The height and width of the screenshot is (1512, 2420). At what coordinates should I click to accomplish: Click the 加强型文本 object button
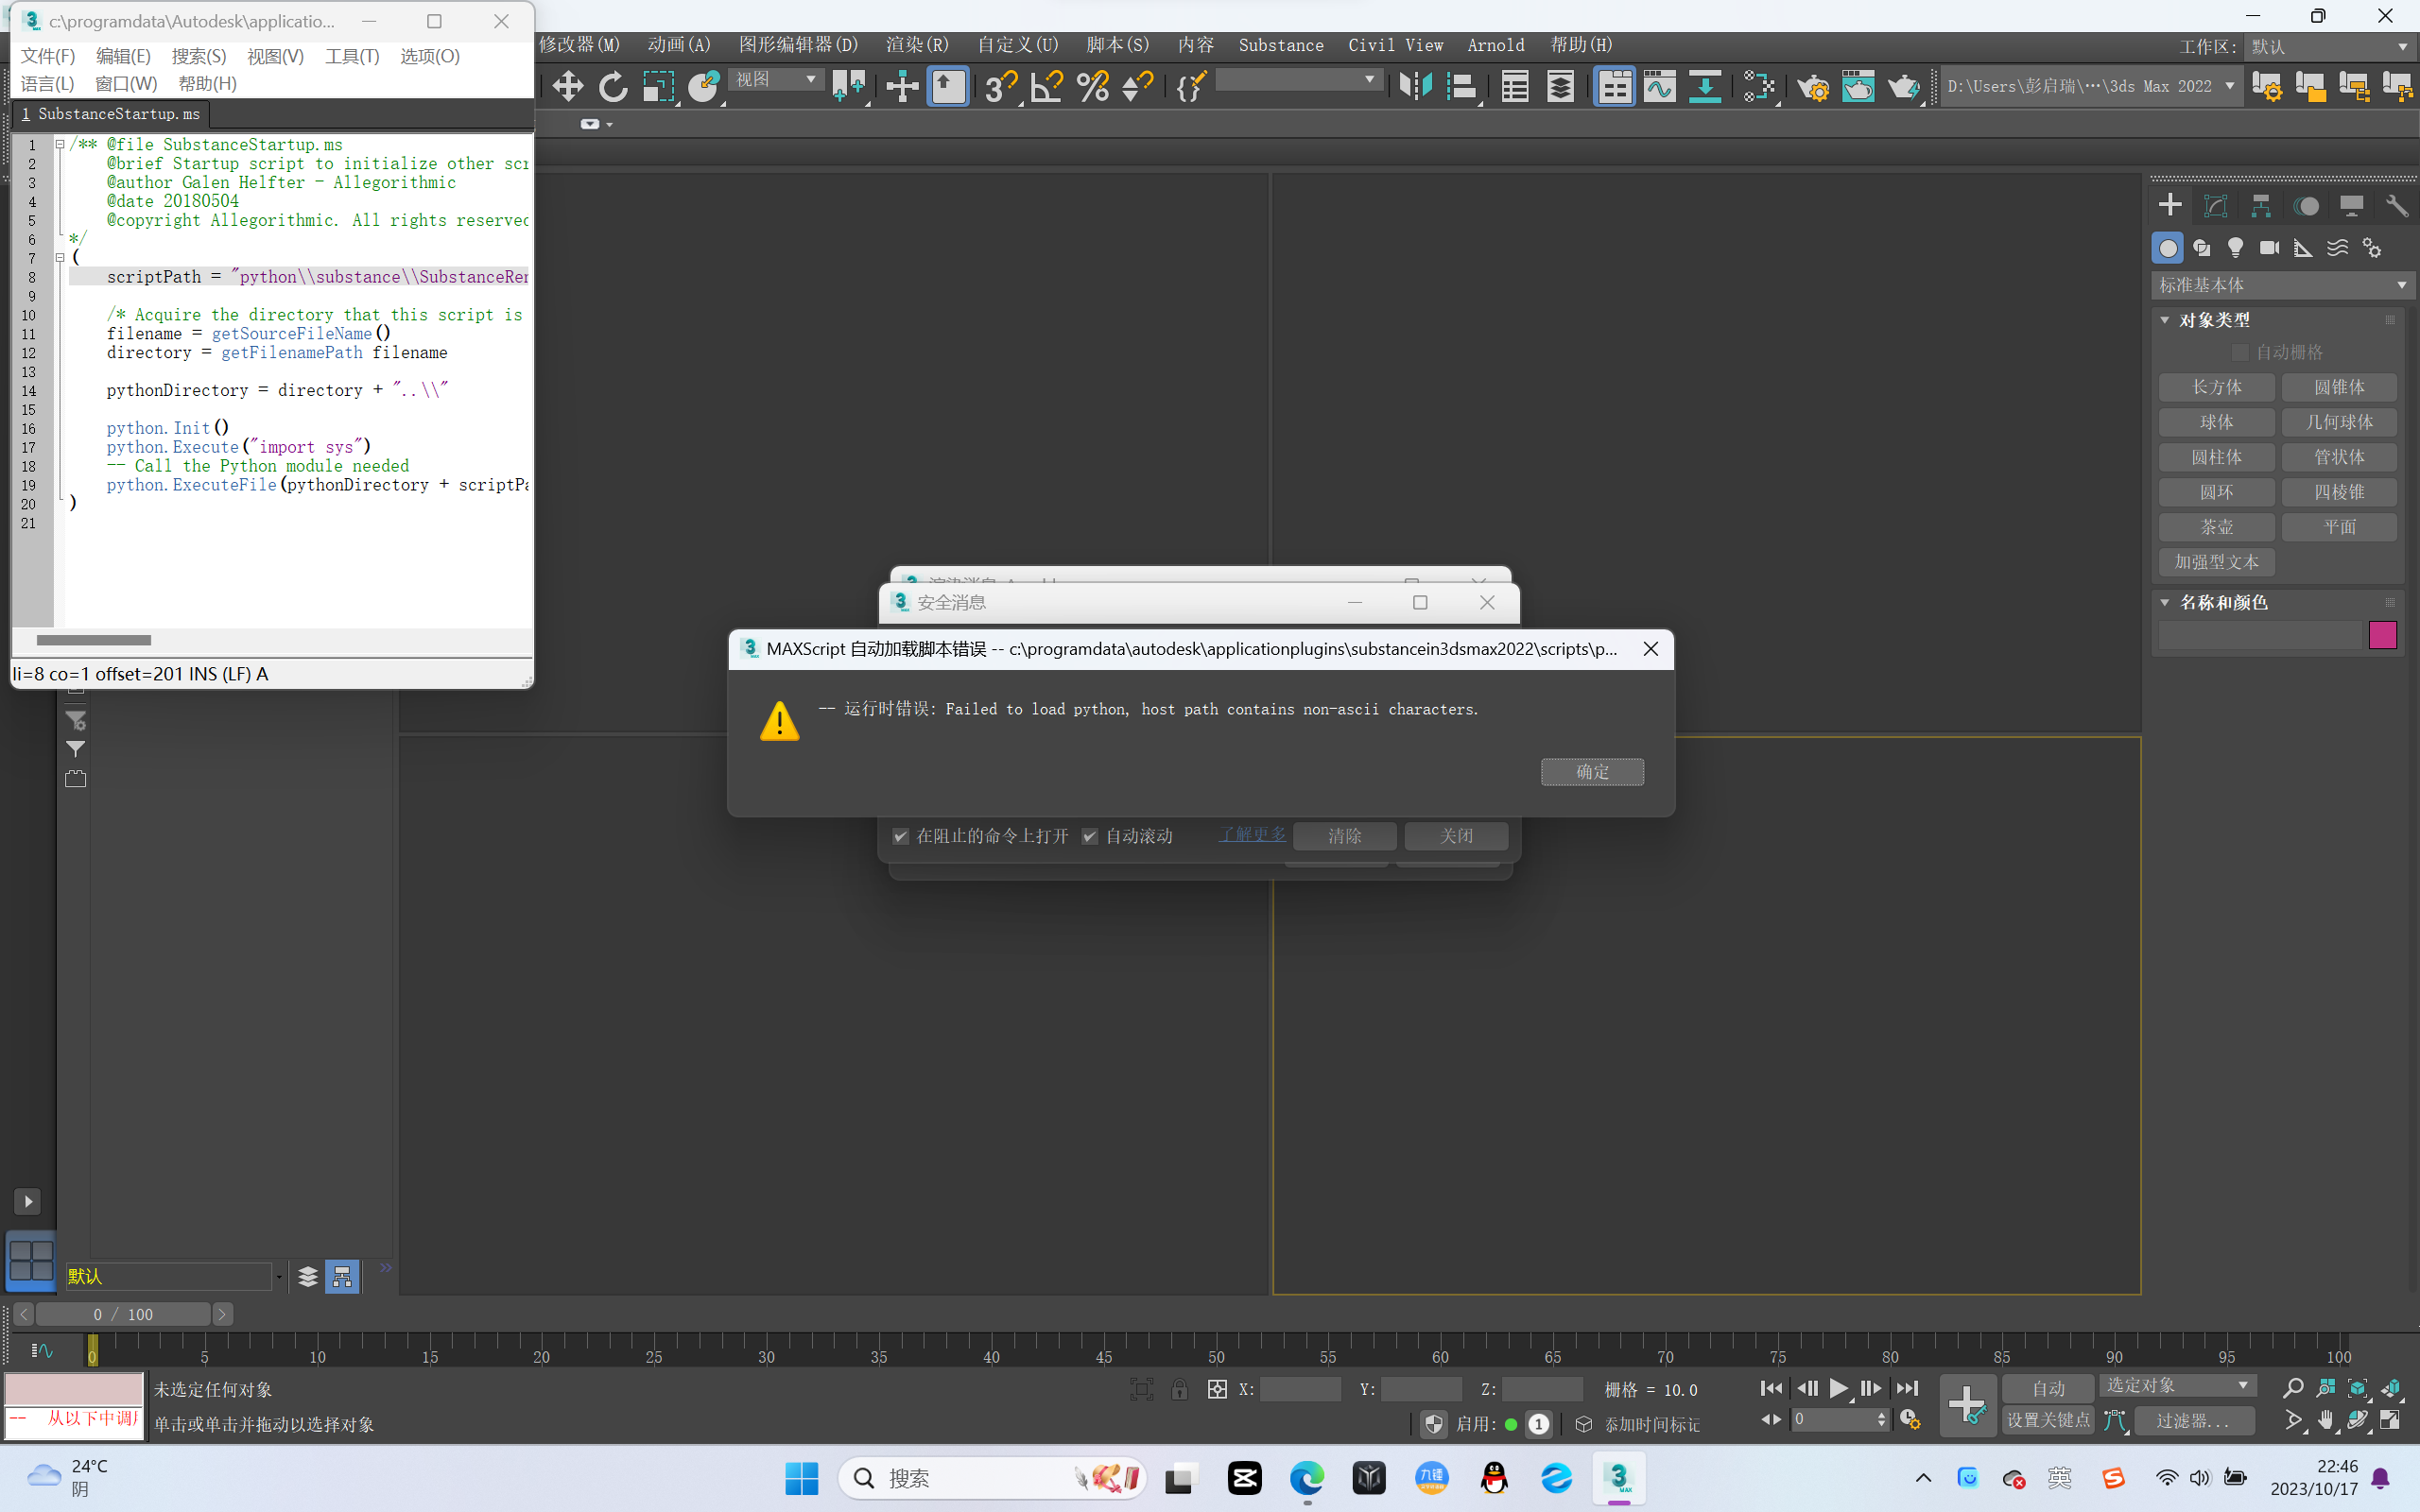2216,562
